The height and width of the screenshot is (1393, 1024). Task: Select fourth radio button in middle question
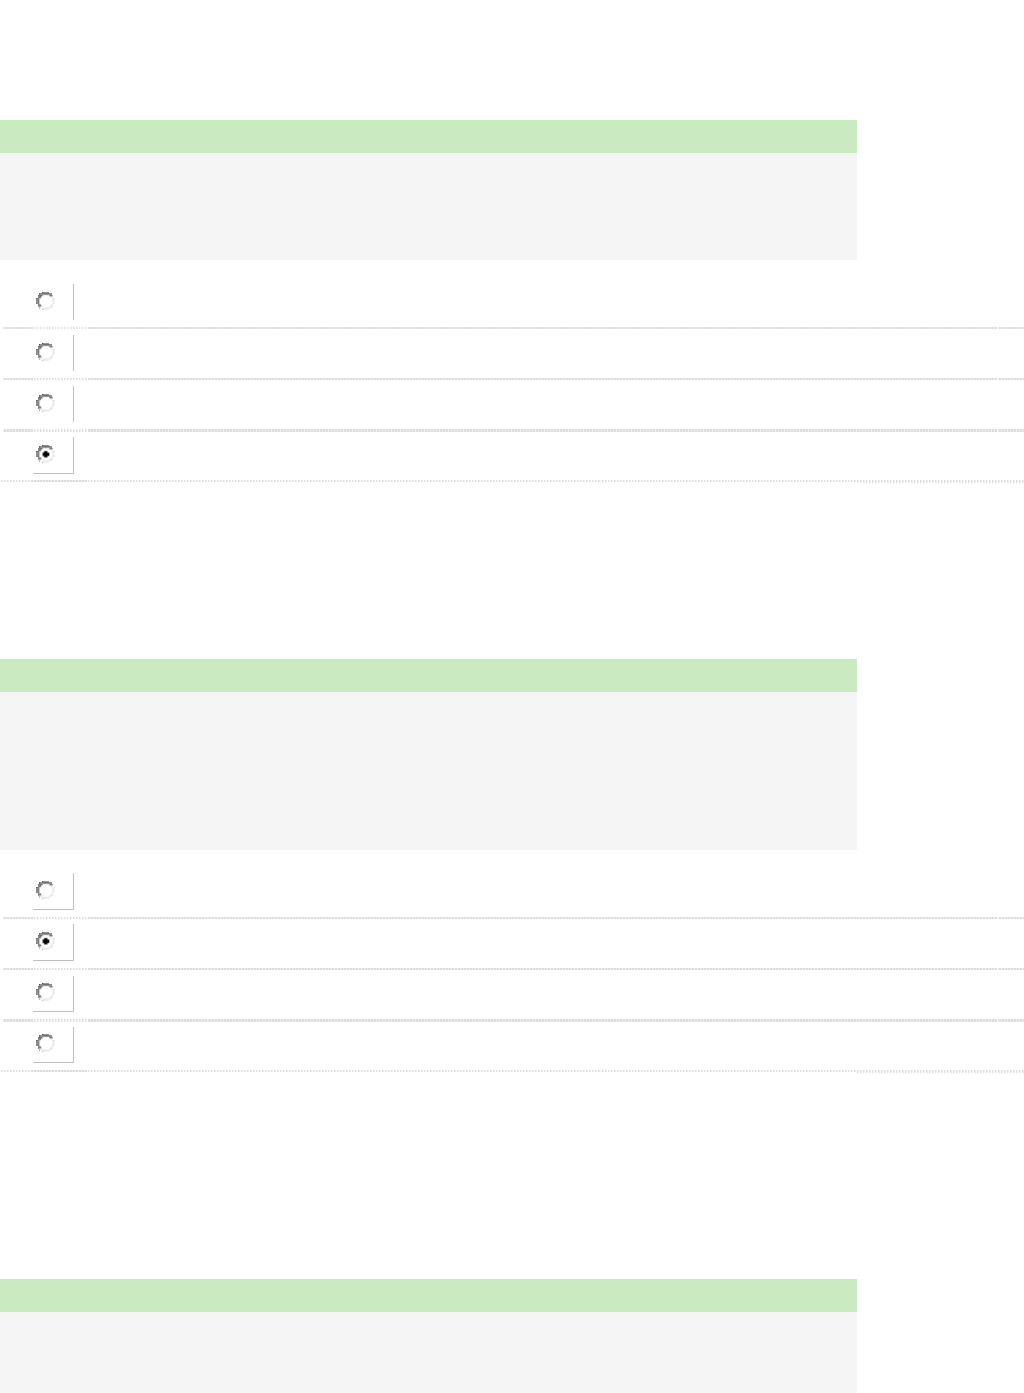(45, 1043)
